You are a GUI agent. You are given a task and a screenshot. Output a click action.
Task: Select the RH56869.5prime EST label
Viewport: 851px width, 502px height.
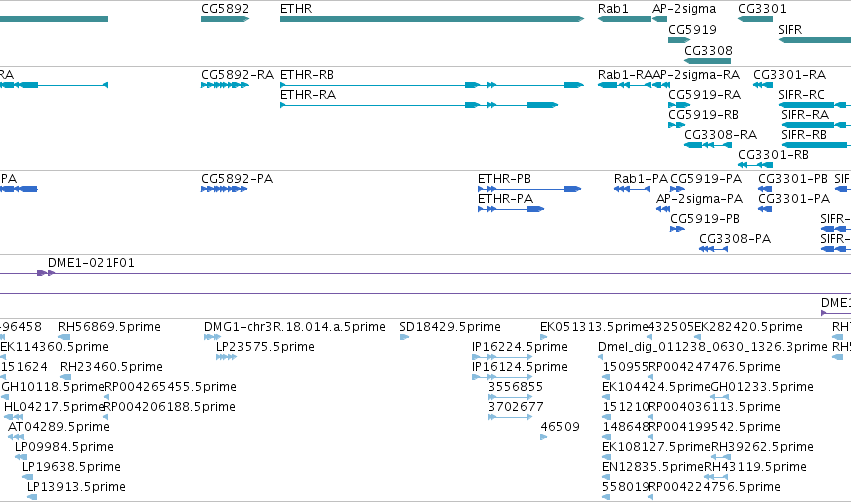click(x=109, y=327)
